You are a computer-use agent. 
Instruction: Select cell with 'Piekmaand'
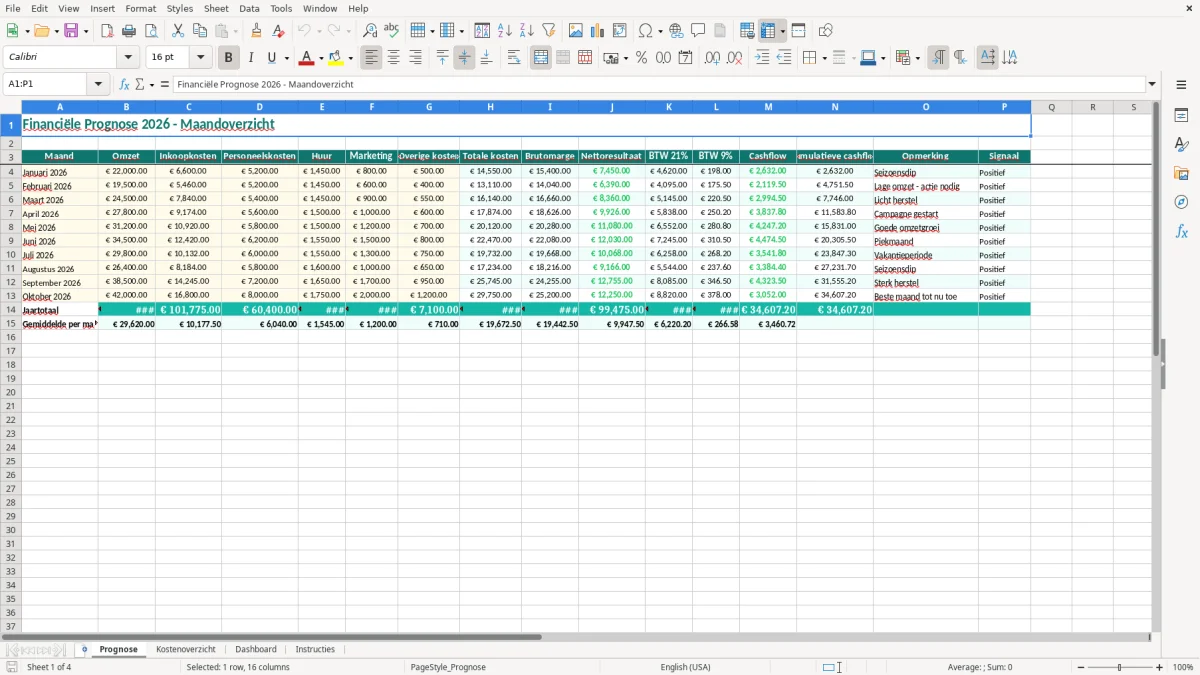(x=925, y=241)
